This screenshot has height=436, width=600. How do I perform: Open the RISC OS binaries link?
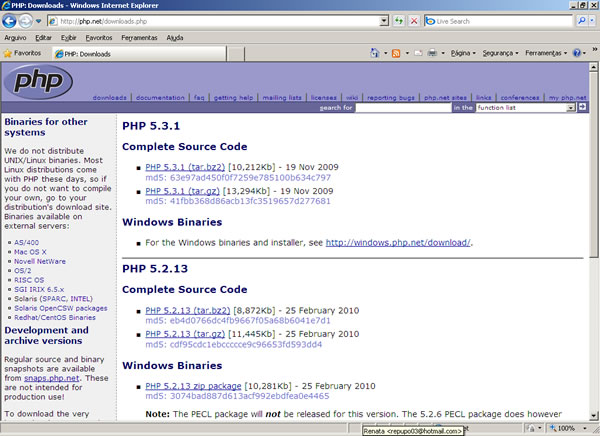click(29, 280)
